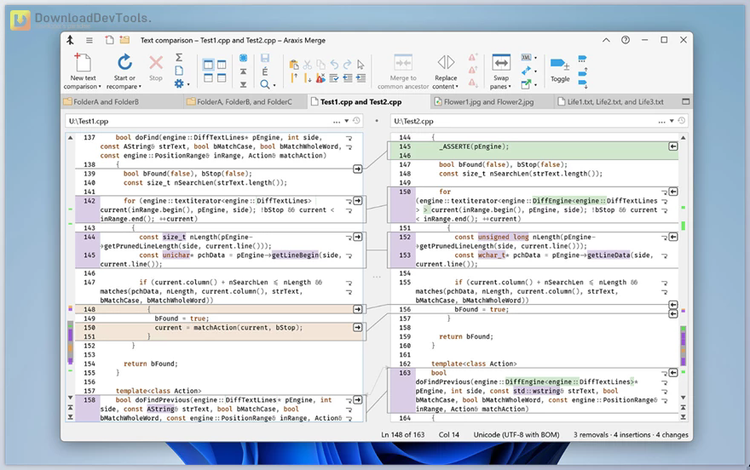Merge left line 148 change to the right
The width and height of the screenshot is (750, 470).
(357, 309)
